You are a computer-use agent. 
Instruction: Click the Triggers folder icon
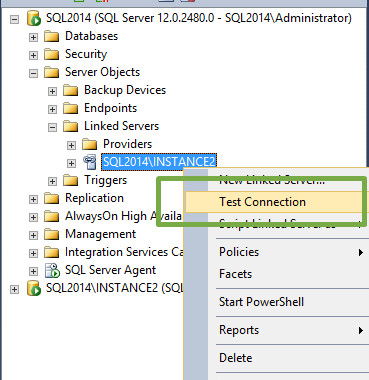pos(71,180)
